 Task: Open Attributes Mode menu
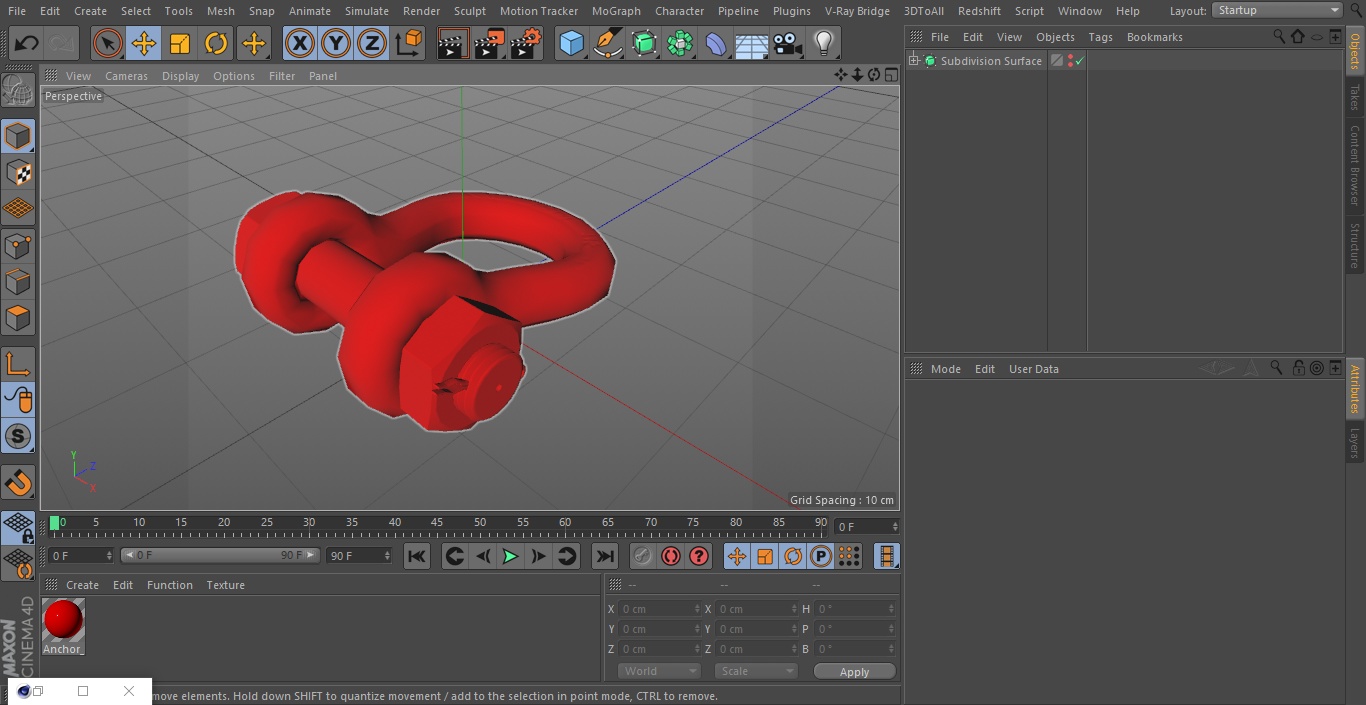click(945, 369)
